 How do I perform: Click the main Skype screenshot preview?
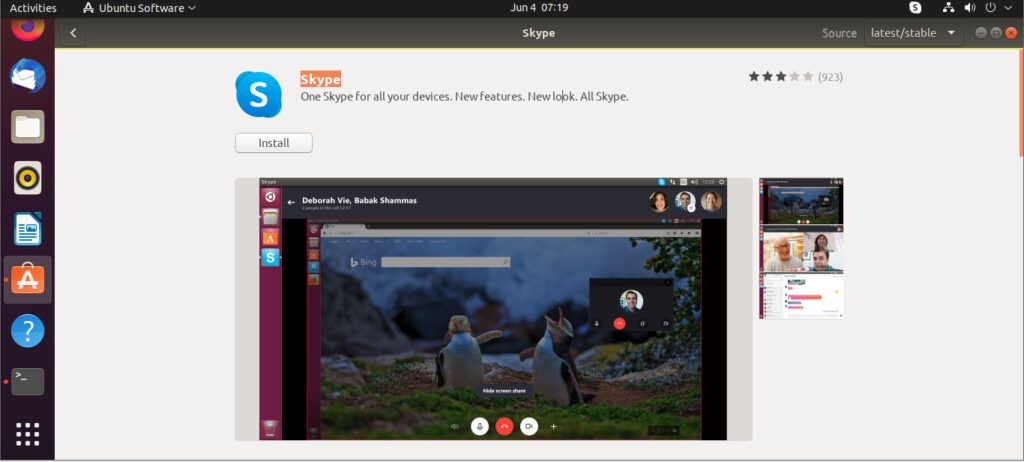pyautogui.click(x=493, y=309)
